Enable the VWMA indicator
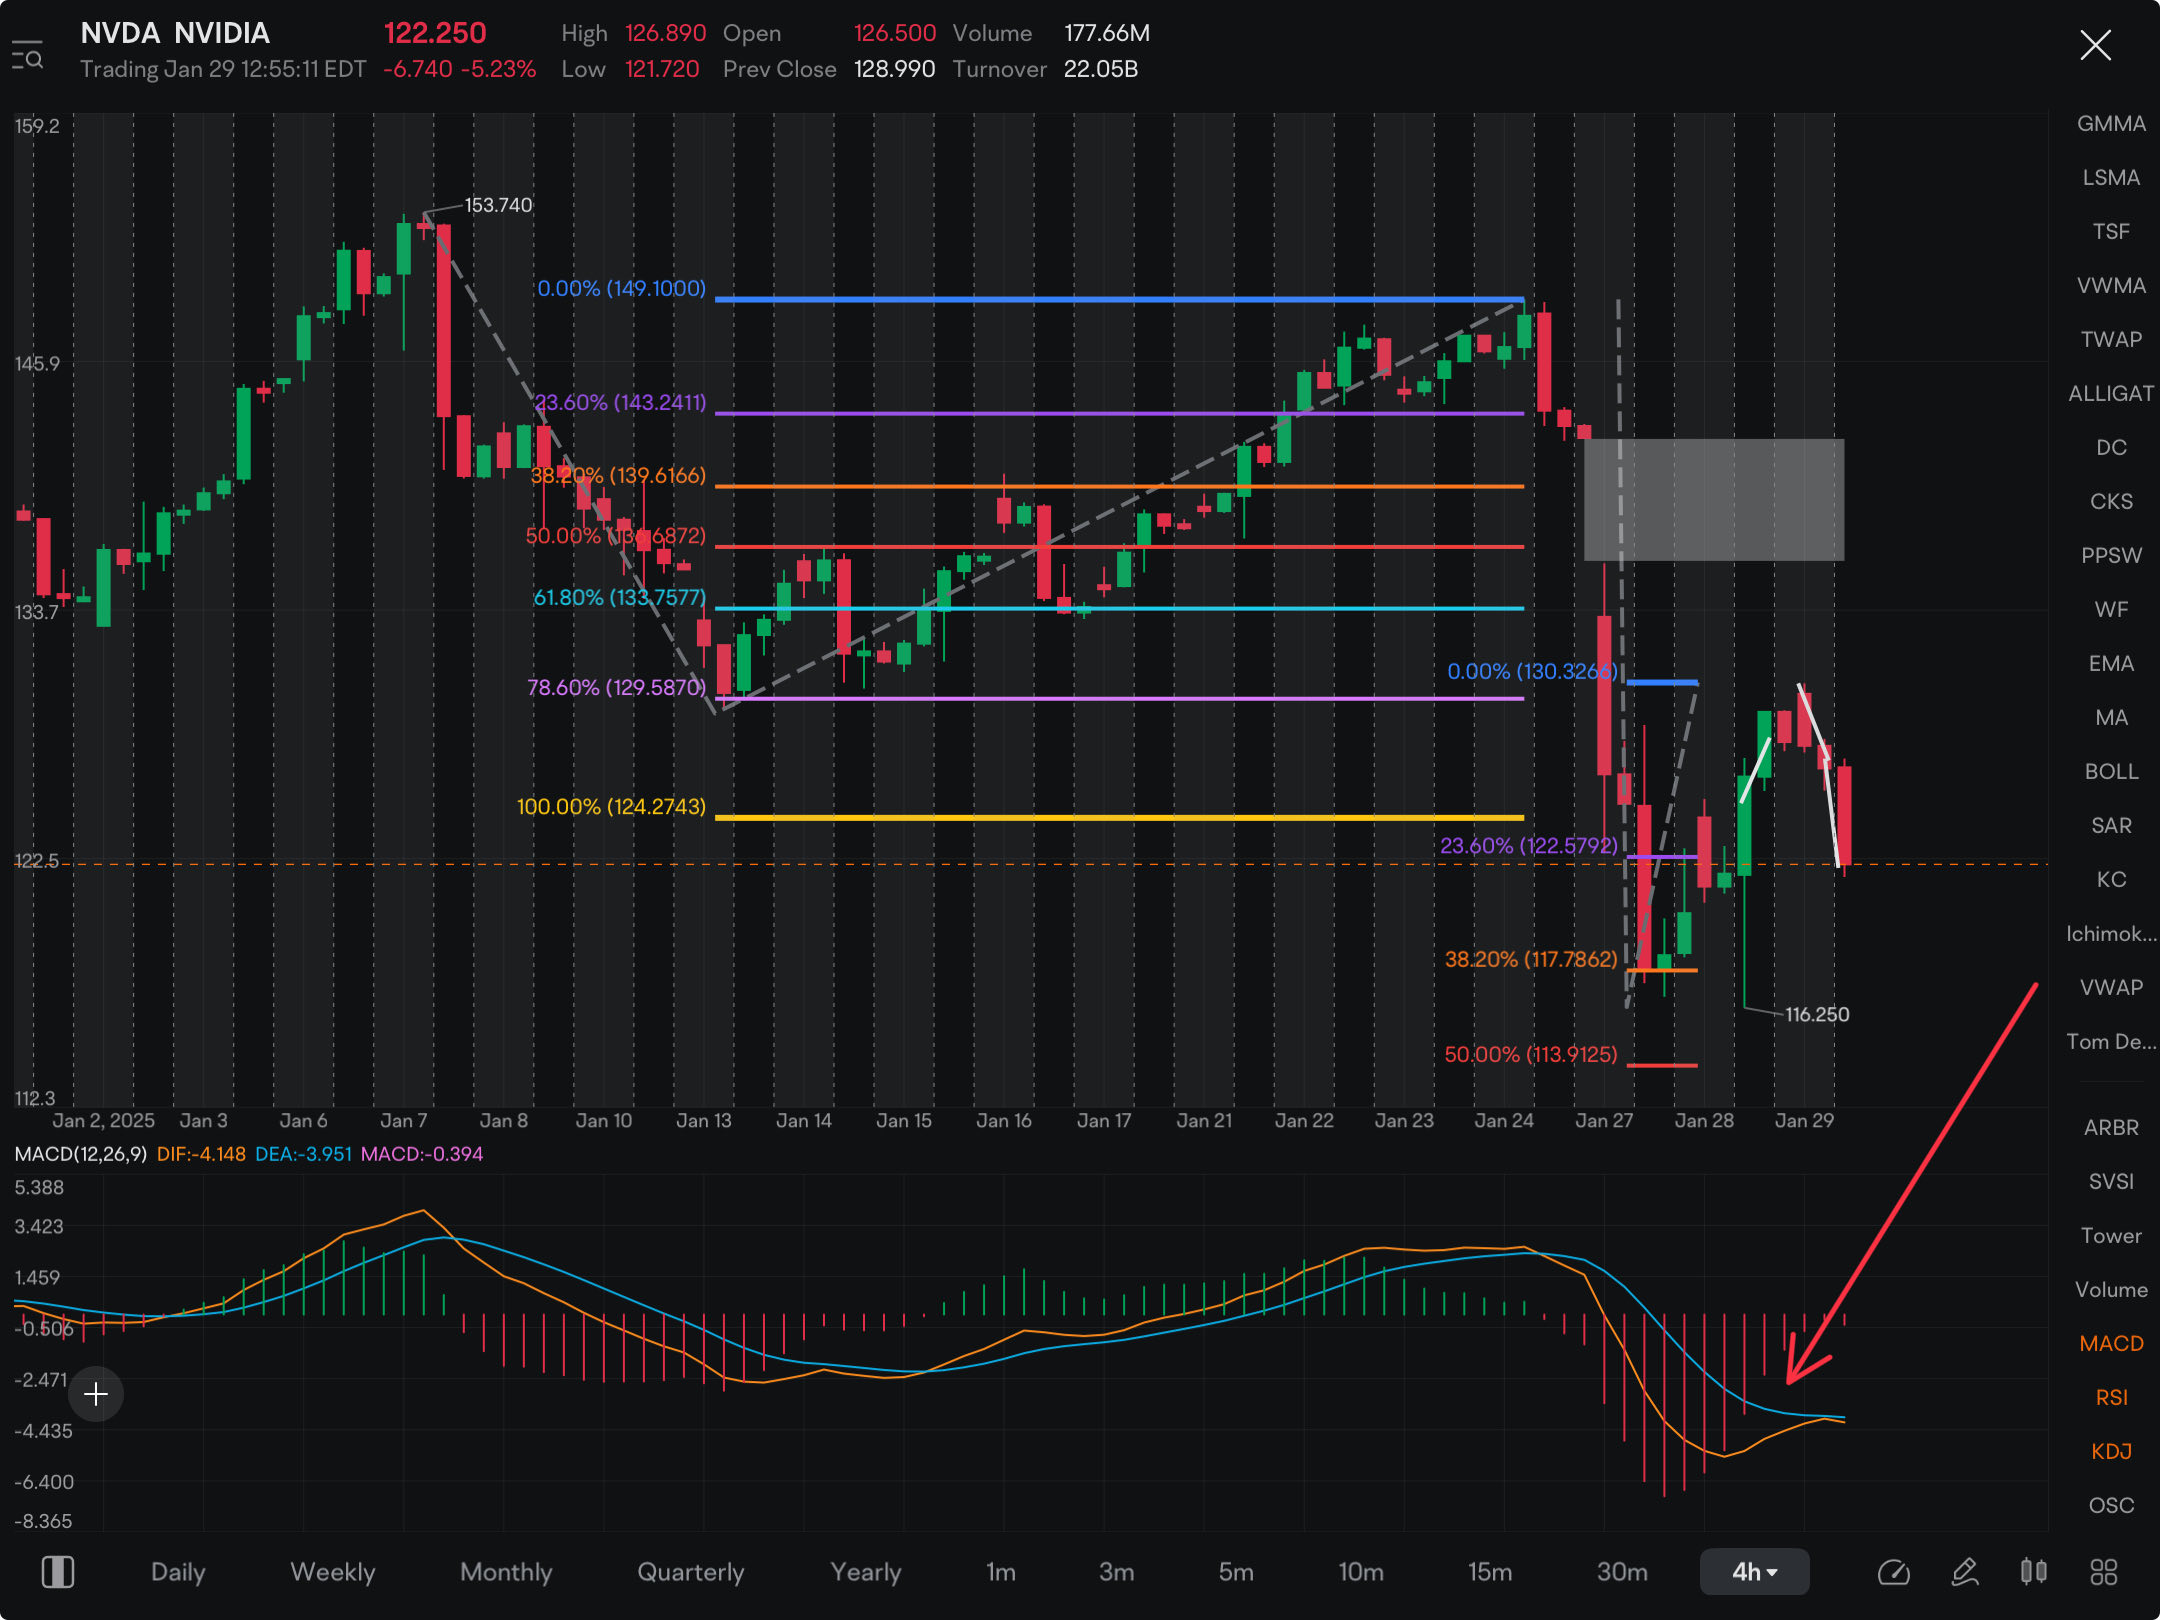Screen dimensions: 2160x1620 click(2111, 286)
